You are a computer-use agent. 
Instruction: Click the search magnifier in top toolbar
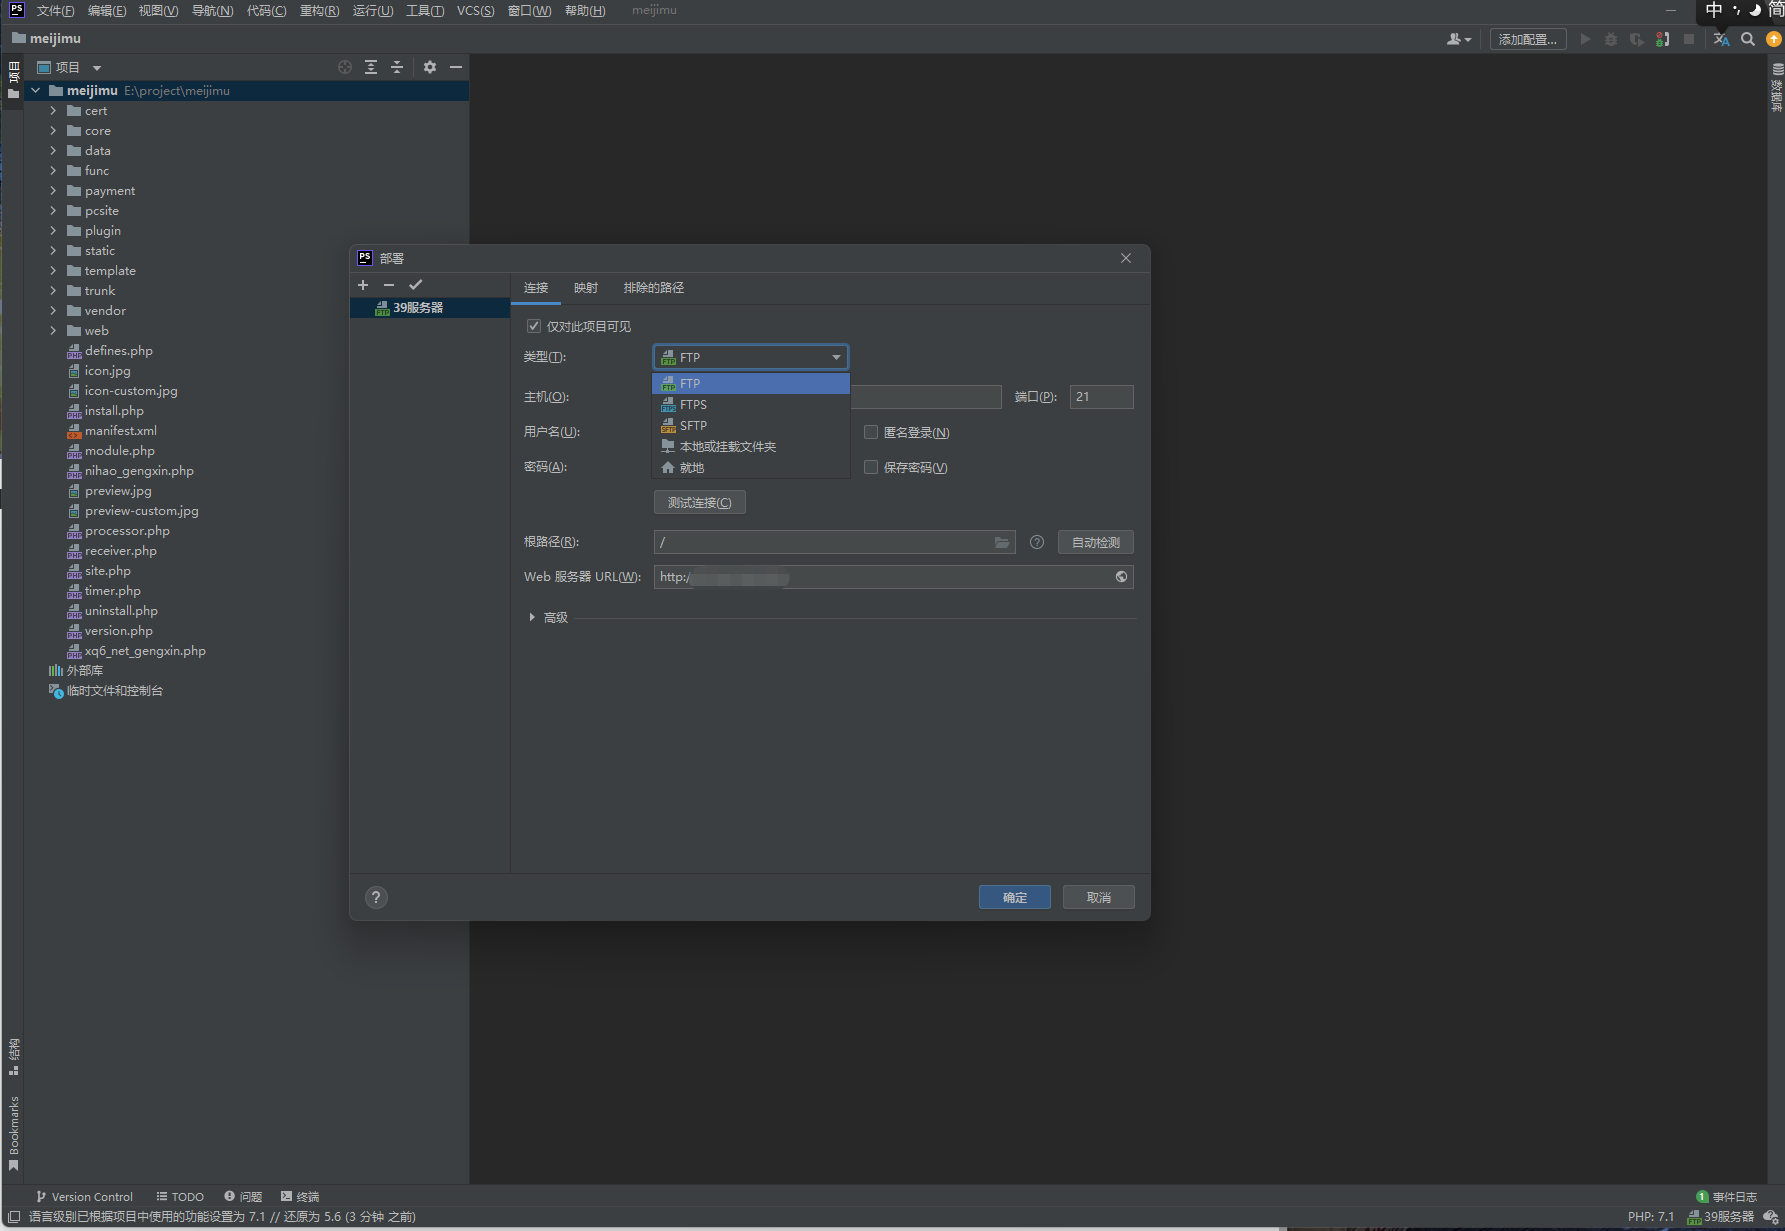tap(1748, 39)
